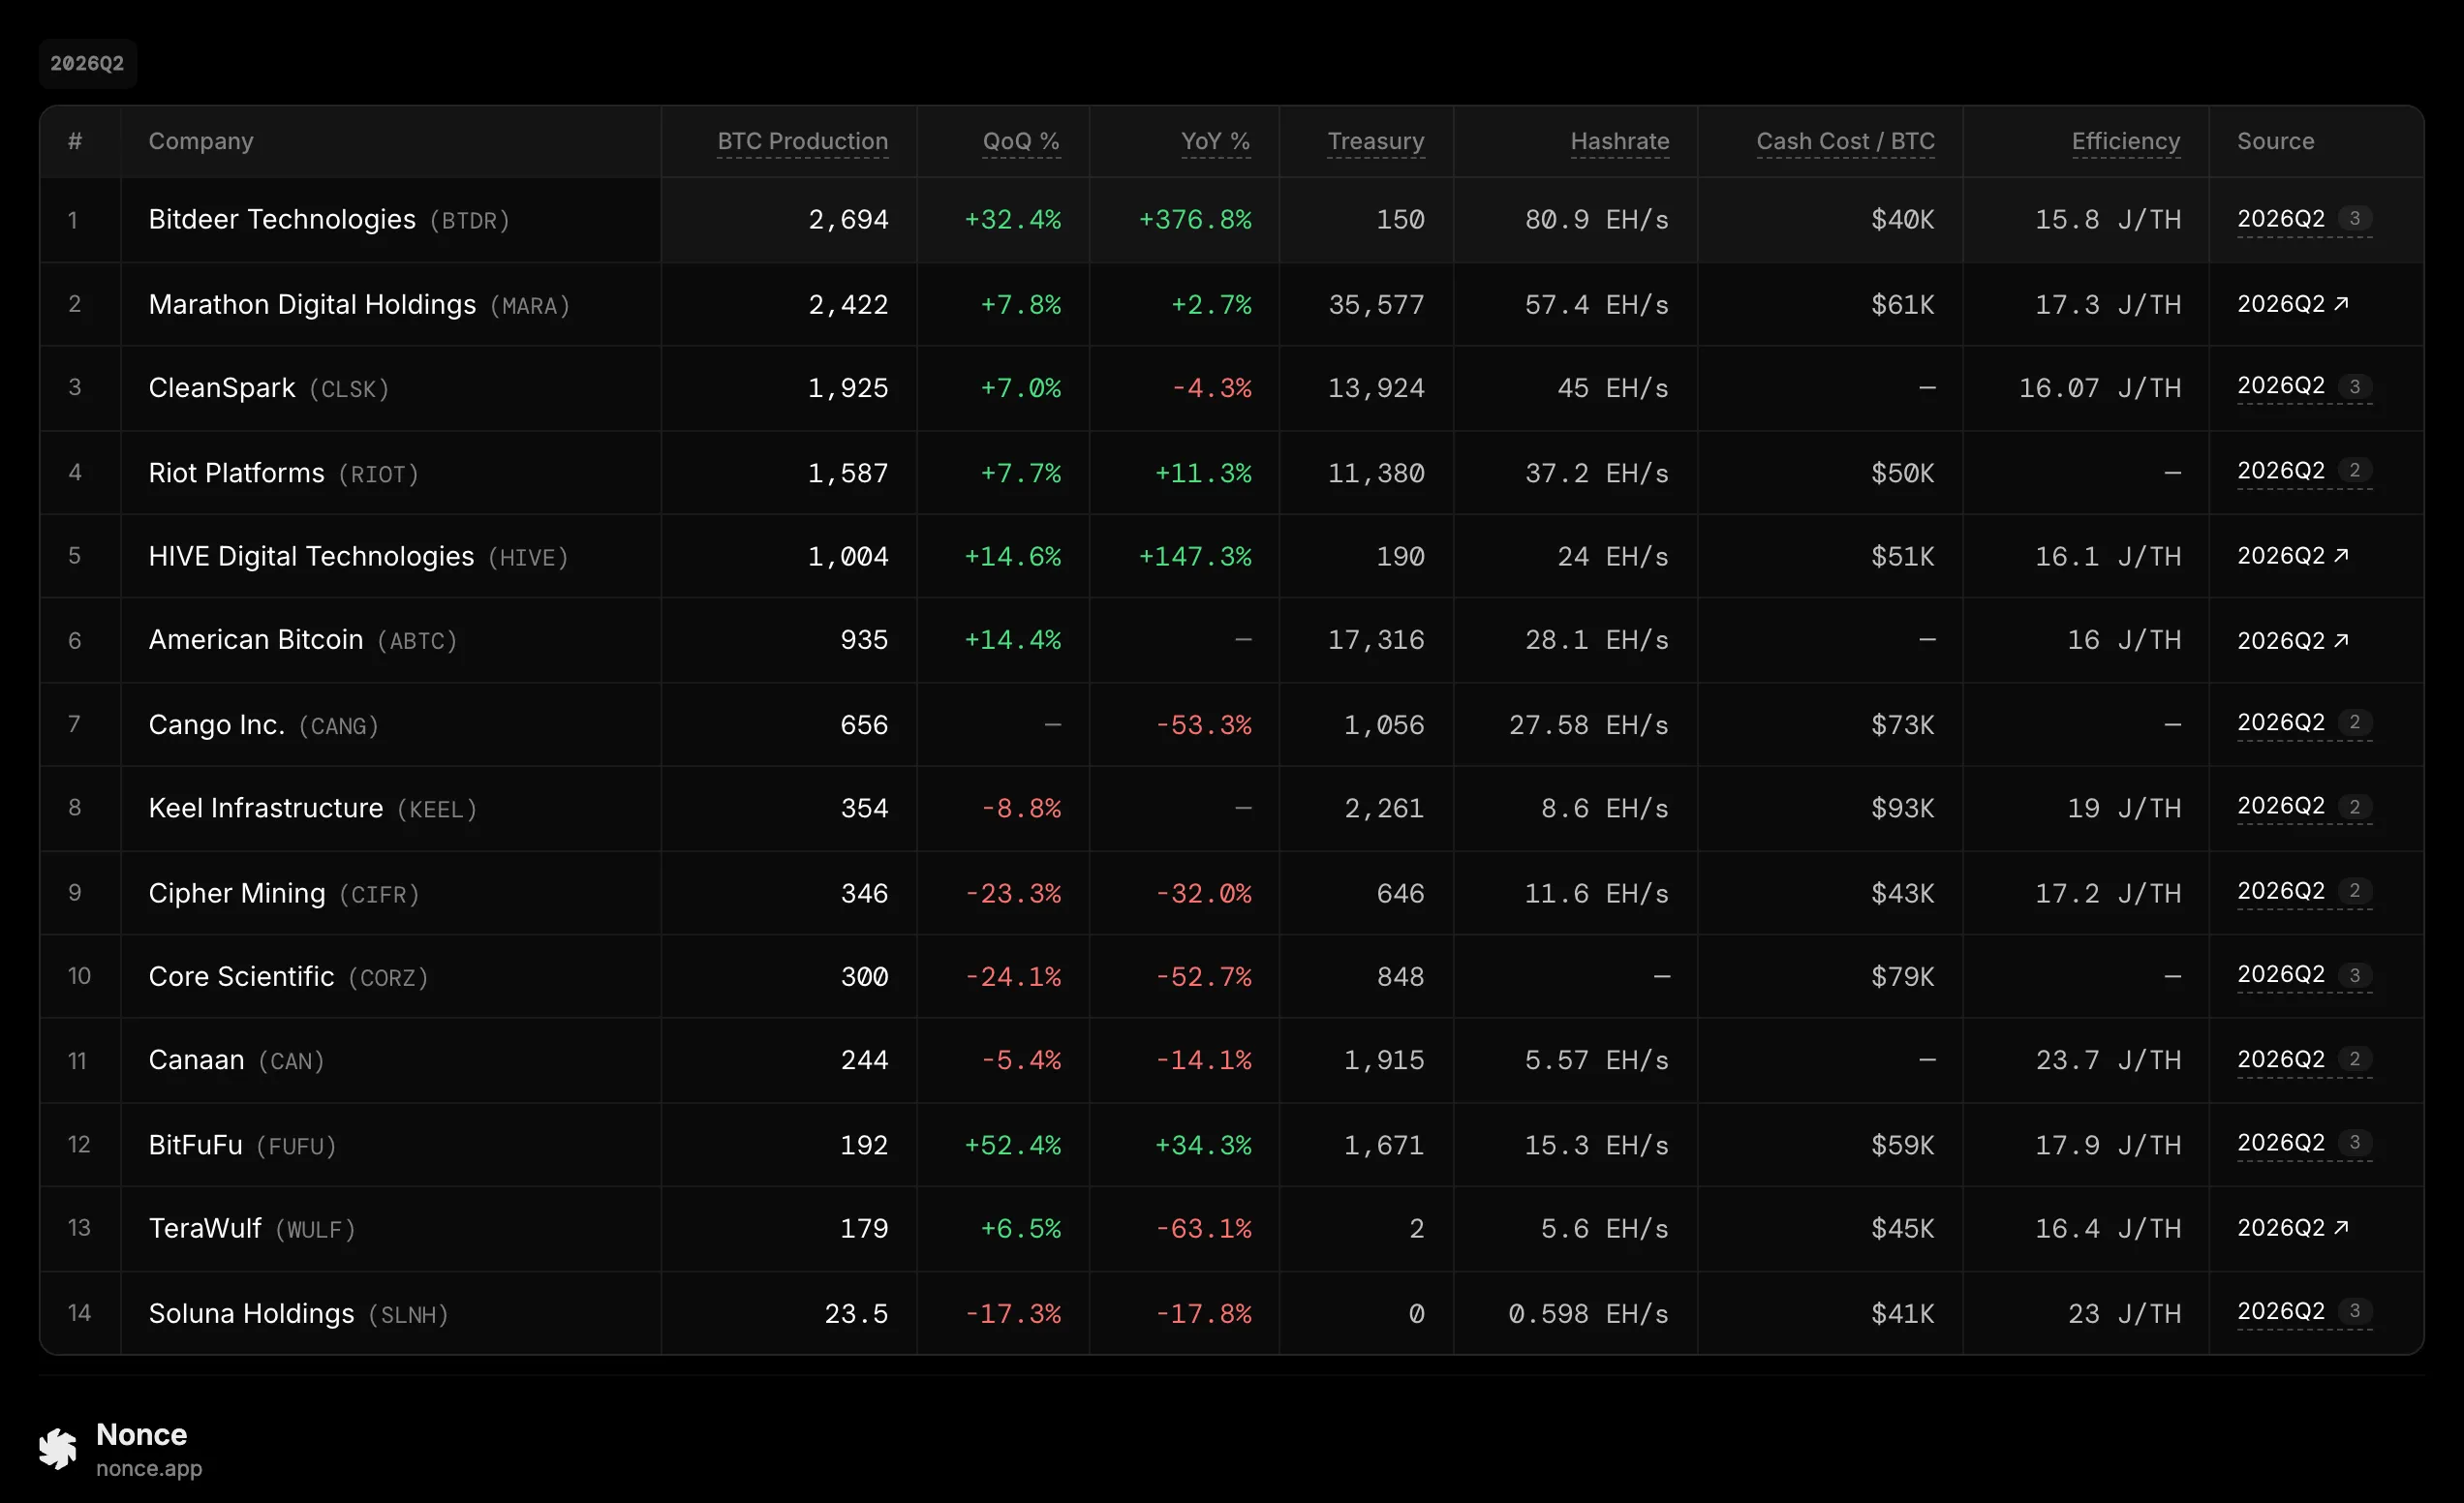2464x1503 pixels.
Task: Click BTC production value 2,694
Action: coord(848,219)
